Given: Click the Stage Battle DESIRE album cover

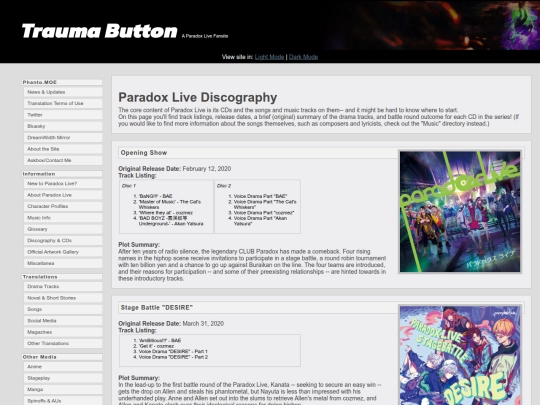Looking at the screenshot, I should coord(460,355).
